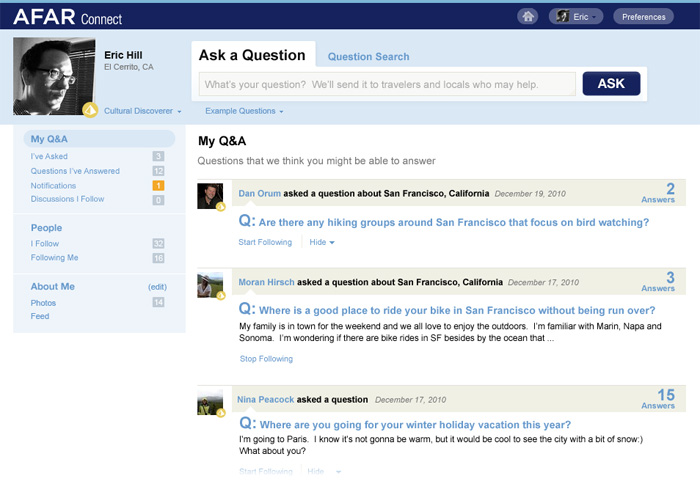Click the AFAR Connect logo

click(69, 16)
